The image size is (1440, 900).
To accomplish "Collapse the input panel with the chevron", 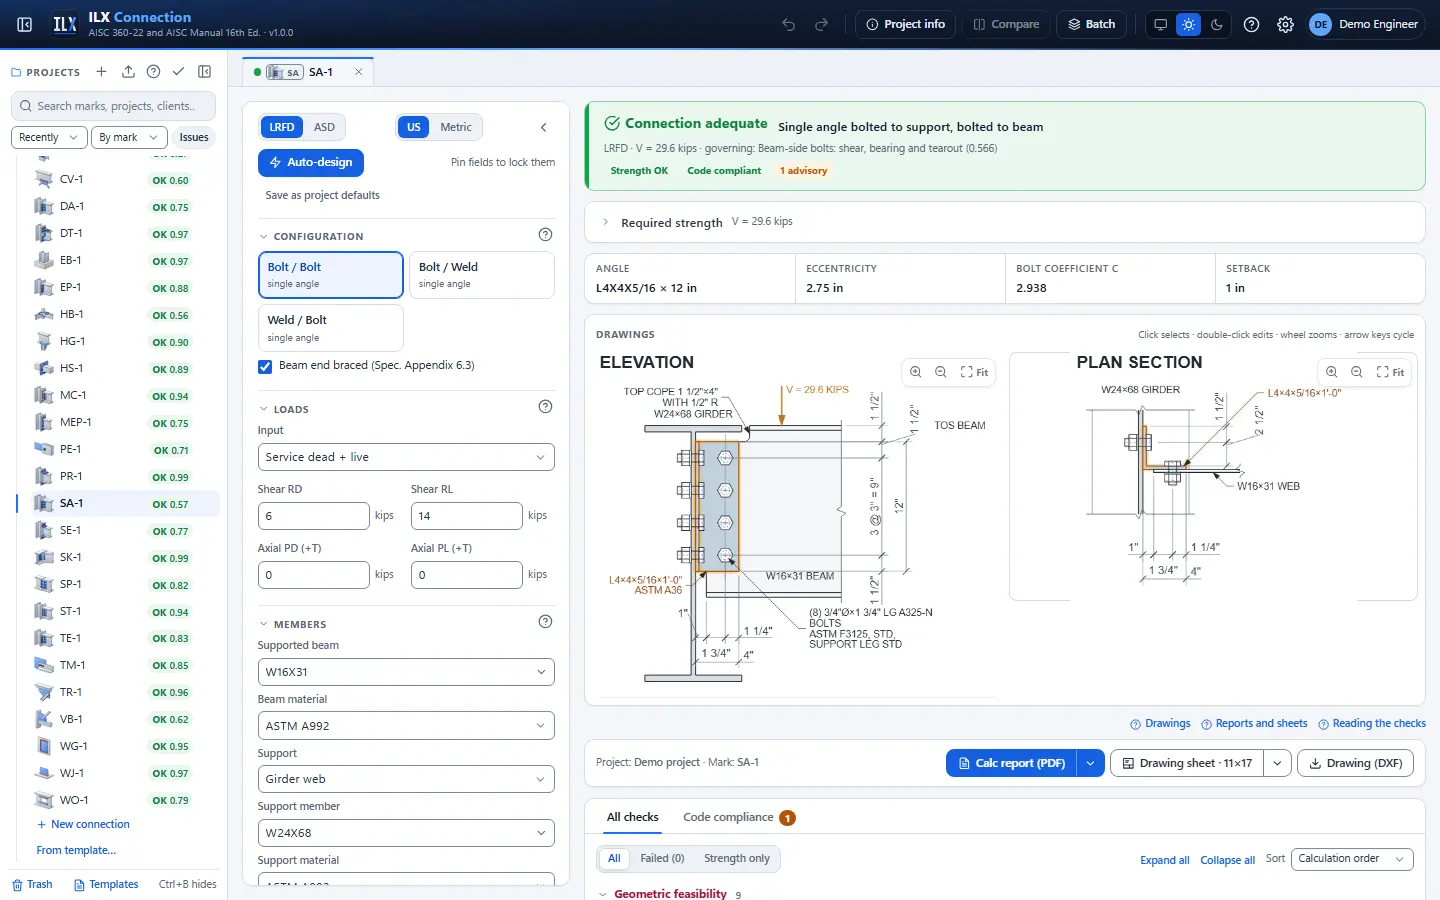I will coord(544,127).
